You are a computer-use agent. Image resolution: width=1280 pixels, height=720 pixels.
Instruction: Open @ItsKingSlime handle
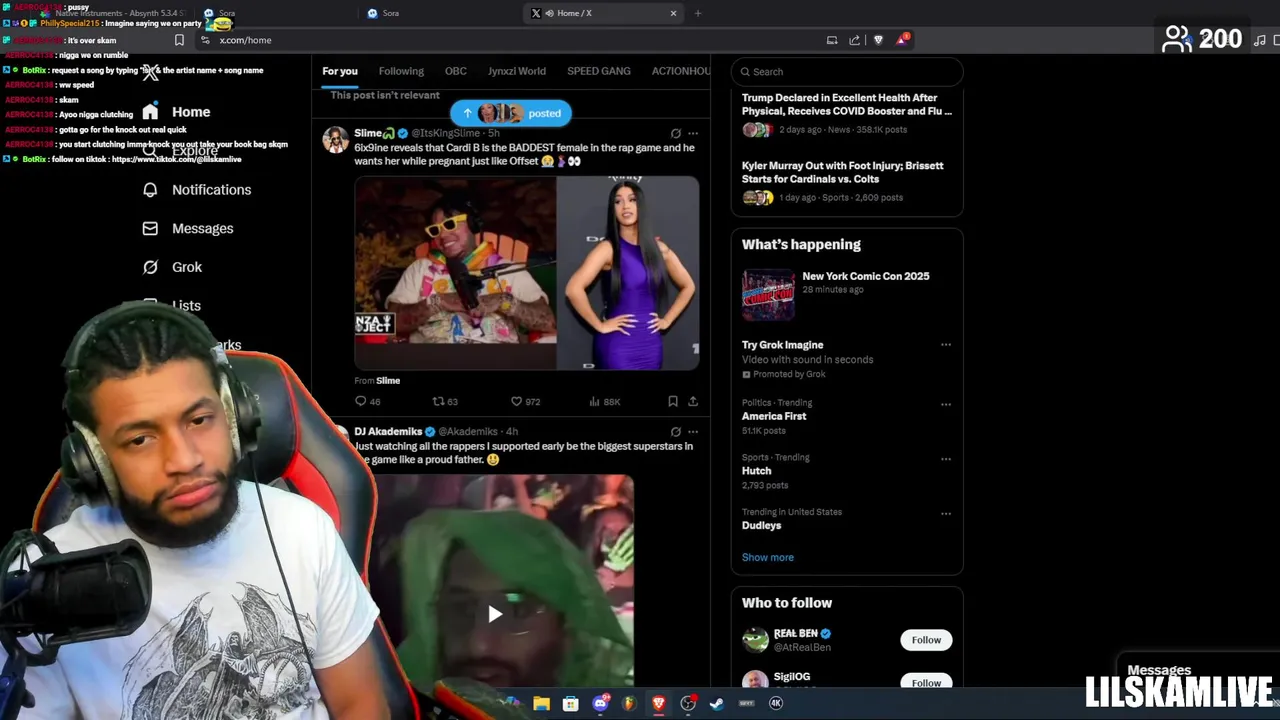[x=446, y=133]
